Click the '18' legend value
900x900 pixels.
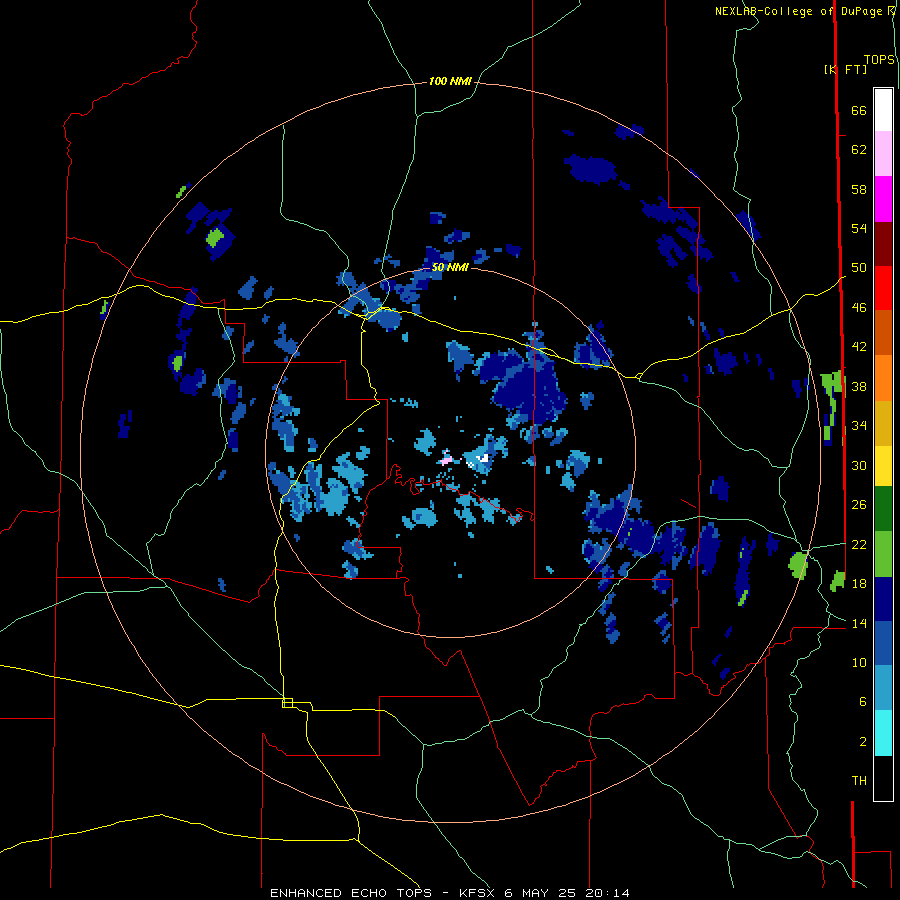click(x=859, y=584)
